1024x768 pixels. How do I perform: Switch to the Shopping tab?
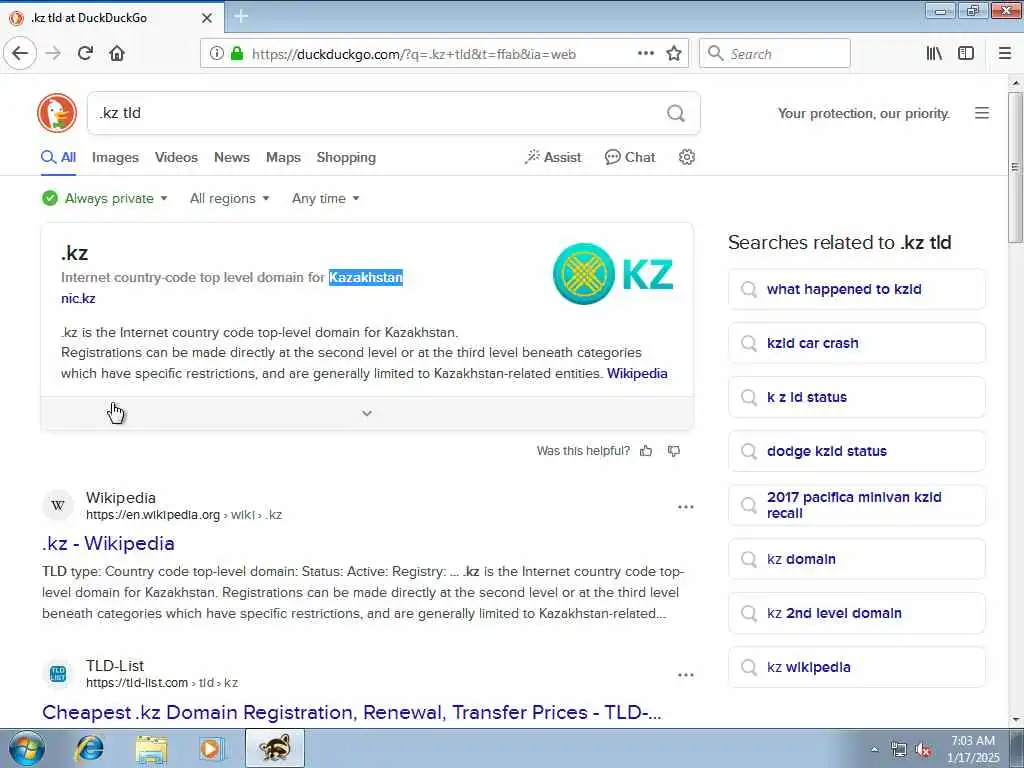coord(346,157)
